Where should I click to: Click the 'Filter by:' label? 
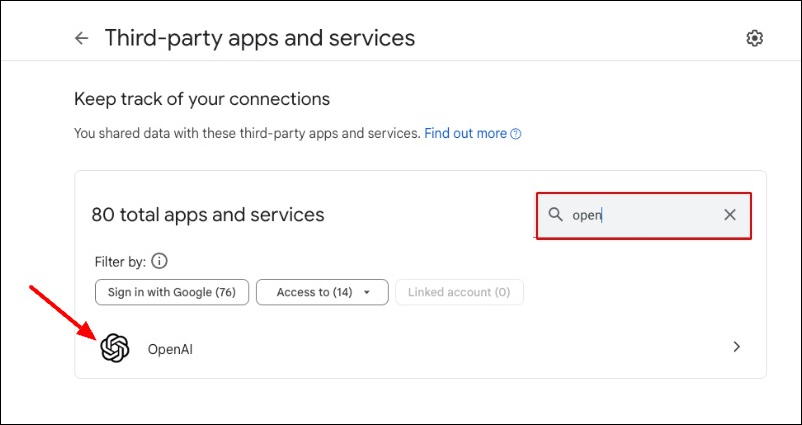(x=121, y=262)
